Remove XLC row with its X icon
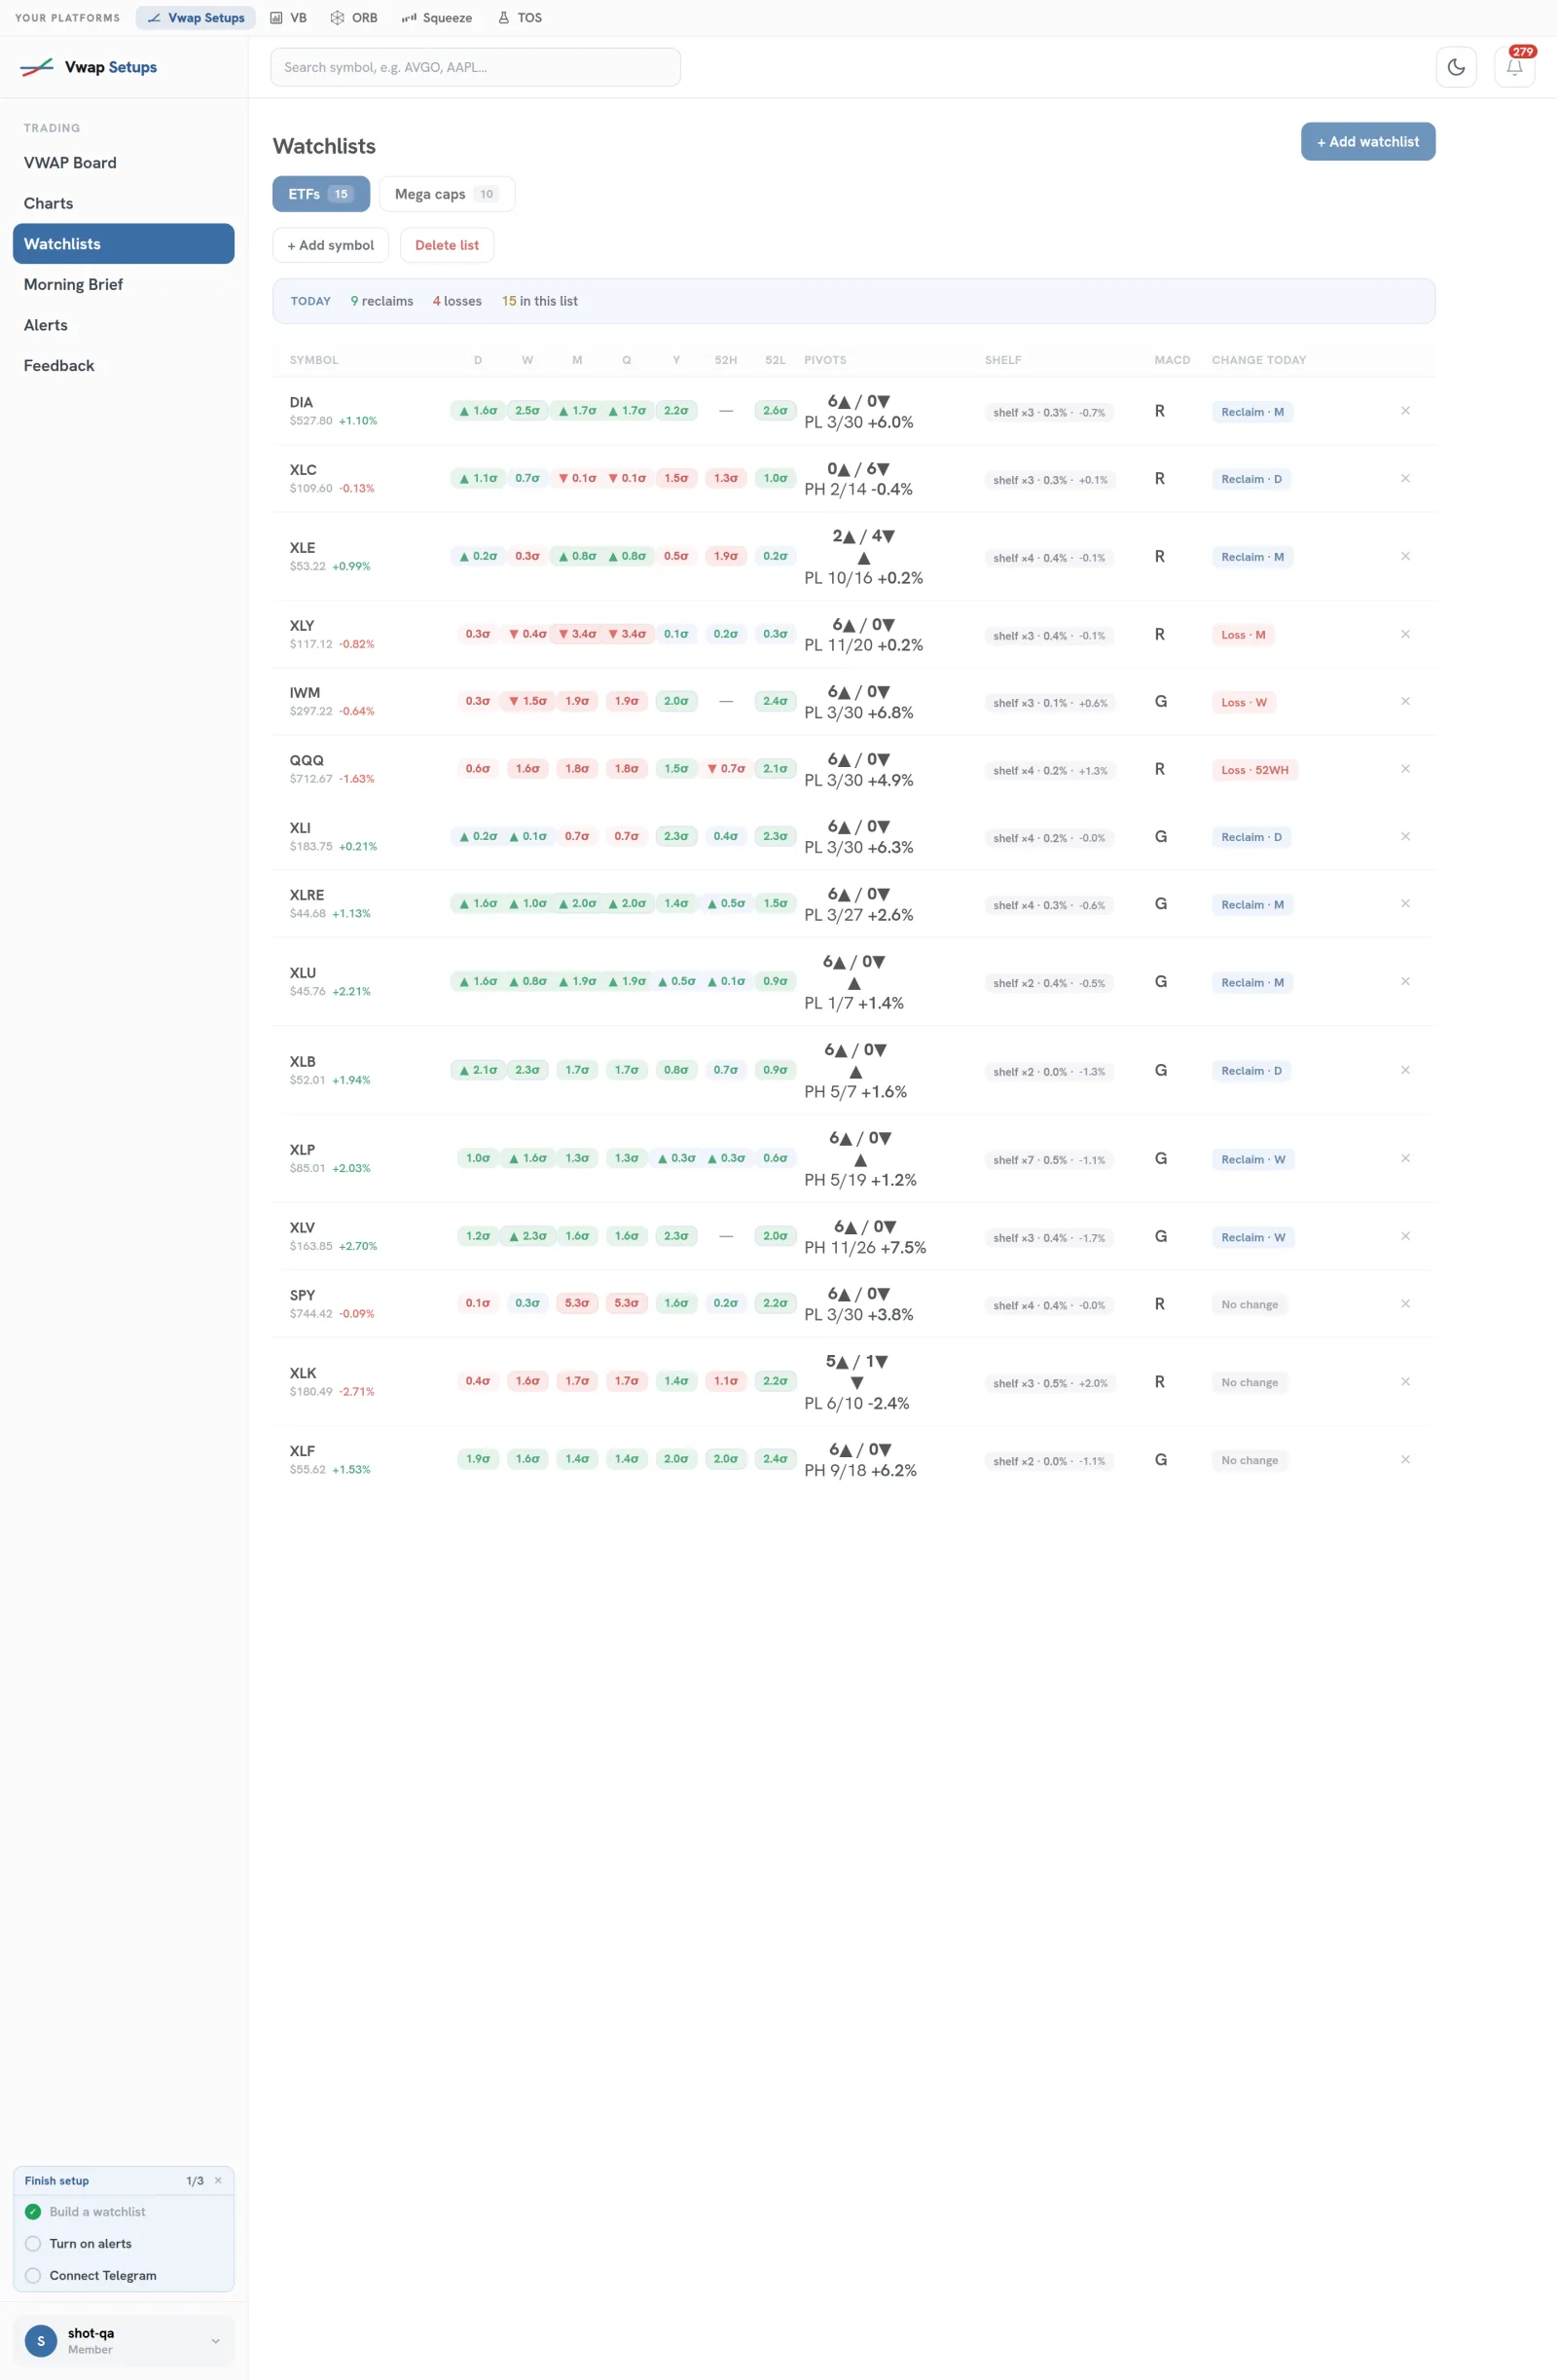Image resolution: width=1557 pixels, height=2380 pixels. pos(1405,478)
